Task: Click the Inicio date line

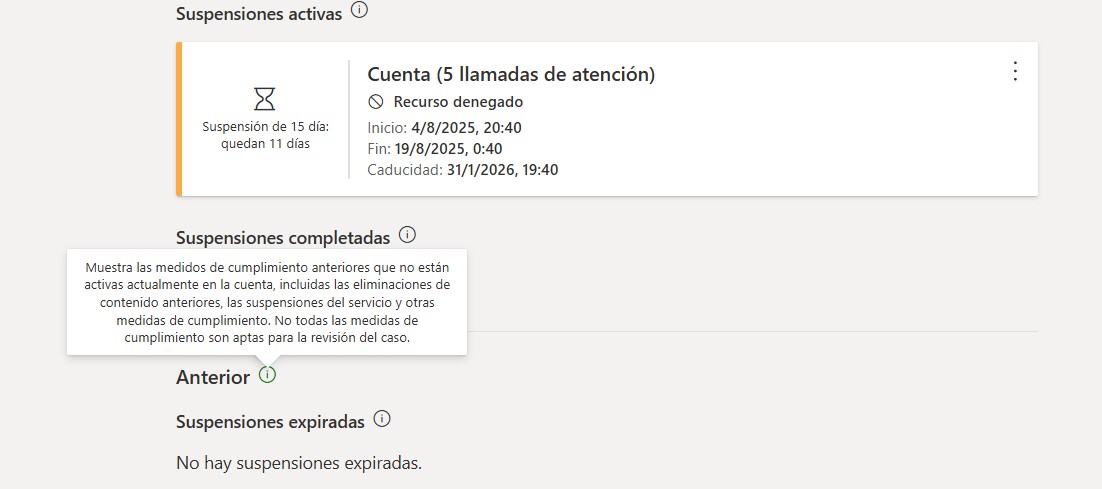Action: [x=445, y=127]
